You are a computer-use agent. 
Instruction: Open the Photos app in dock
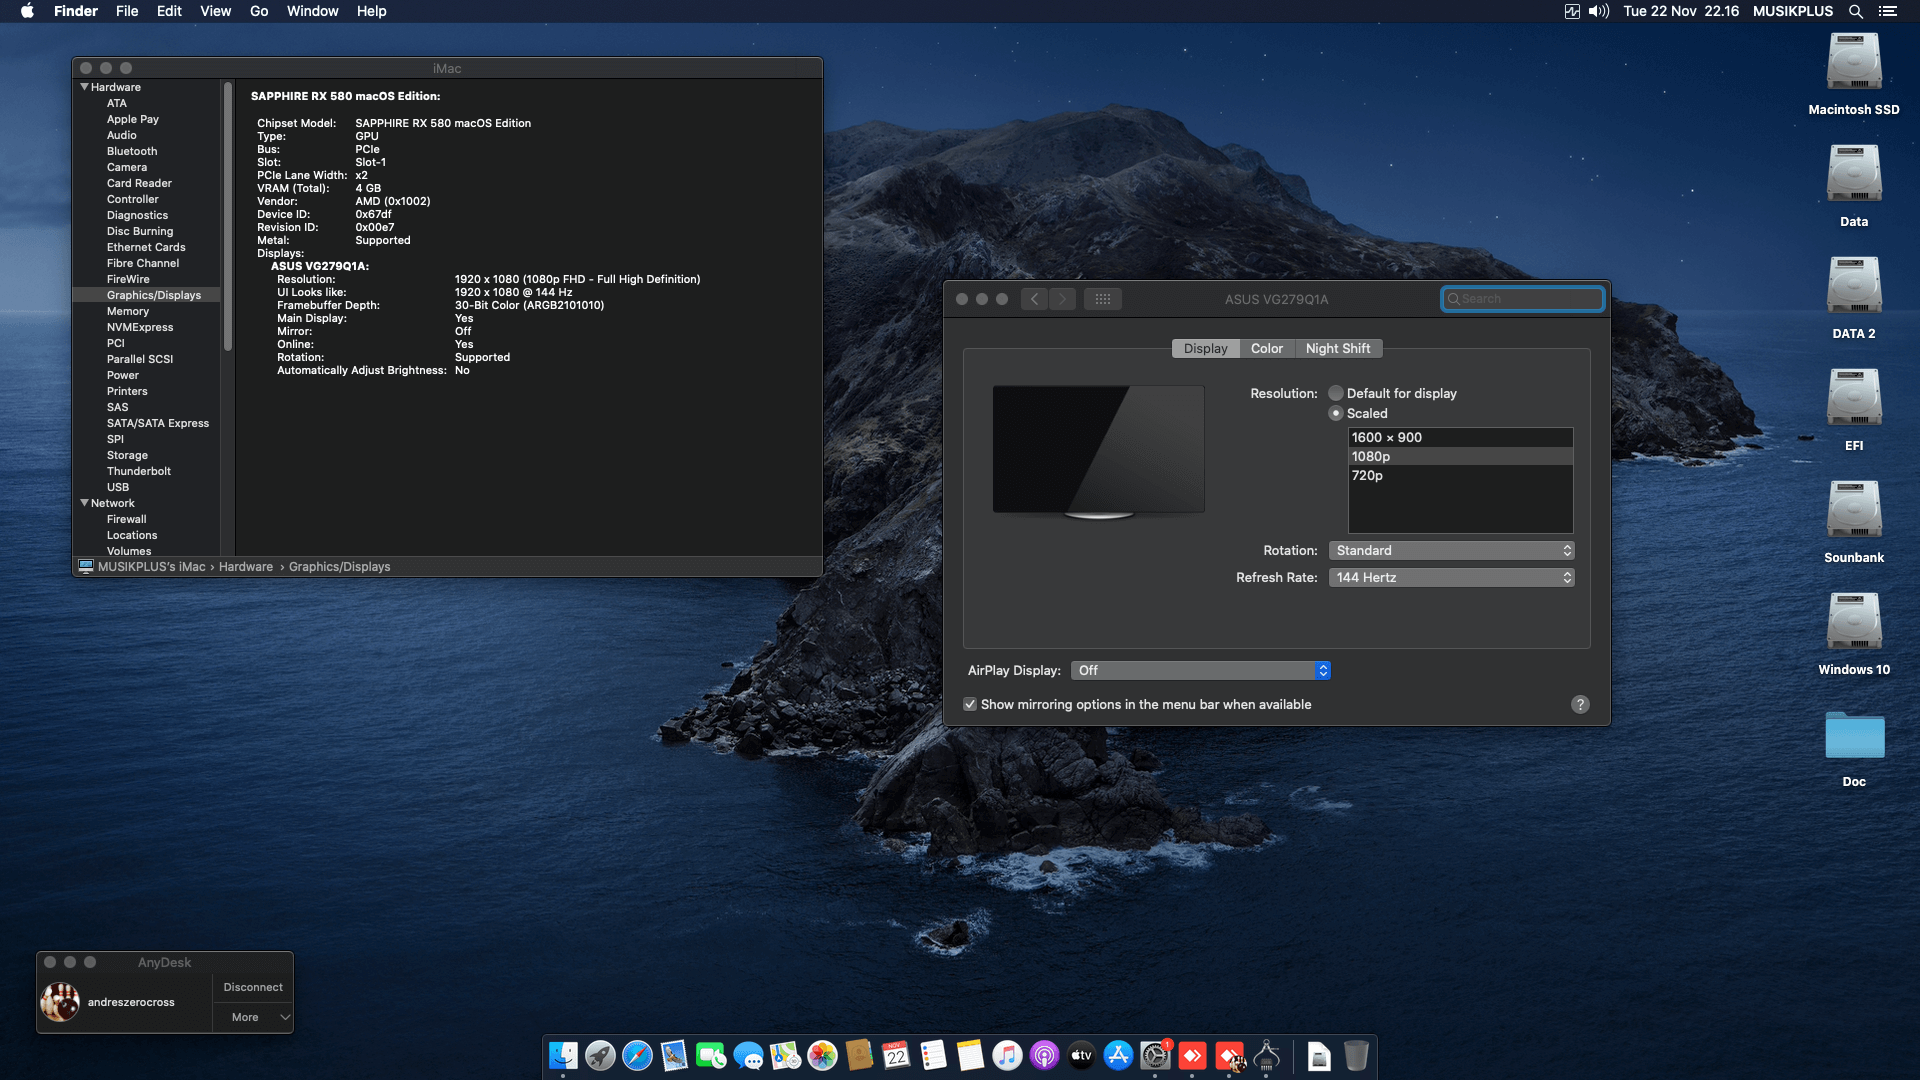[x=822, y=1056]
